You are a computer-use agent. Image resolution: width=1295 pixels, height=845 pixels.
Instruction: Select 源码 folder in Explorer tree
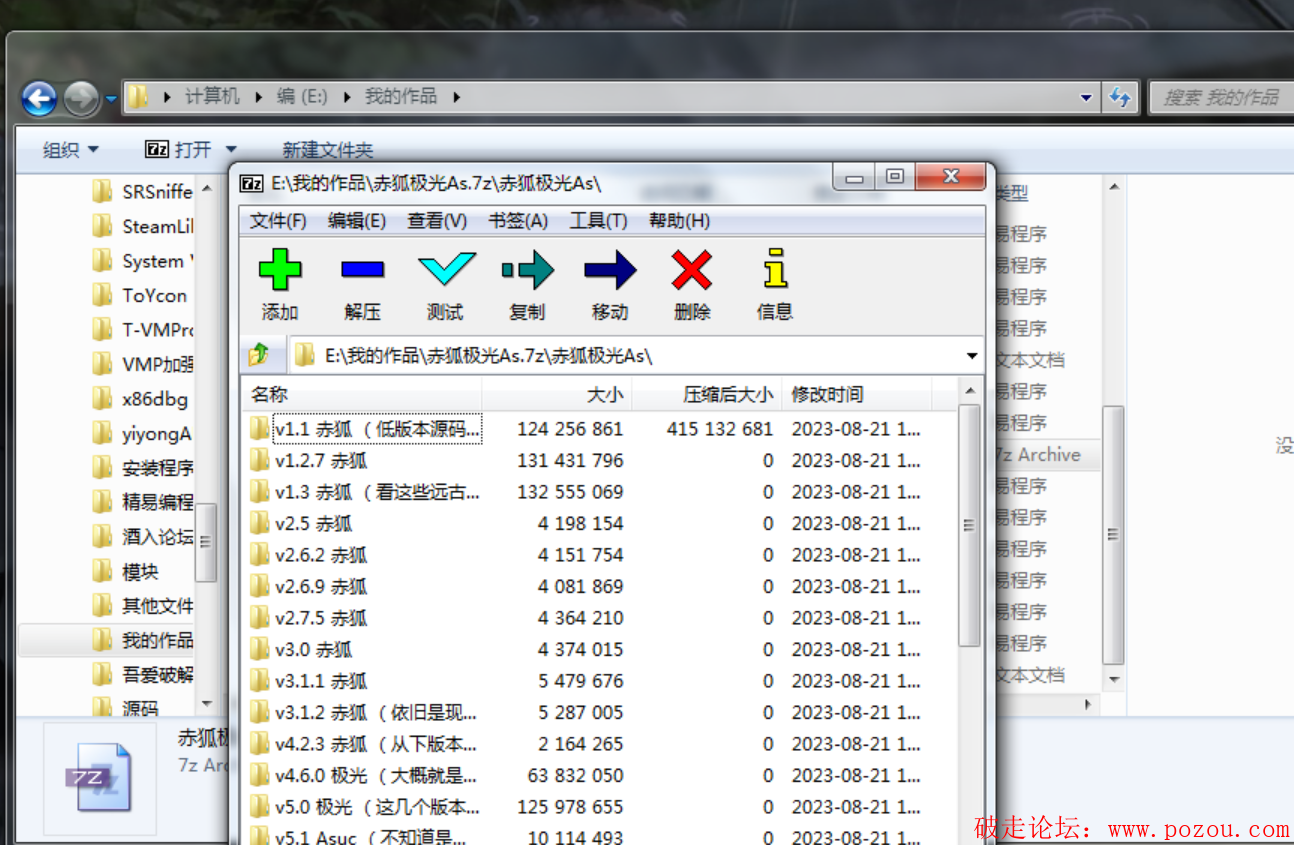pos(126,709)
